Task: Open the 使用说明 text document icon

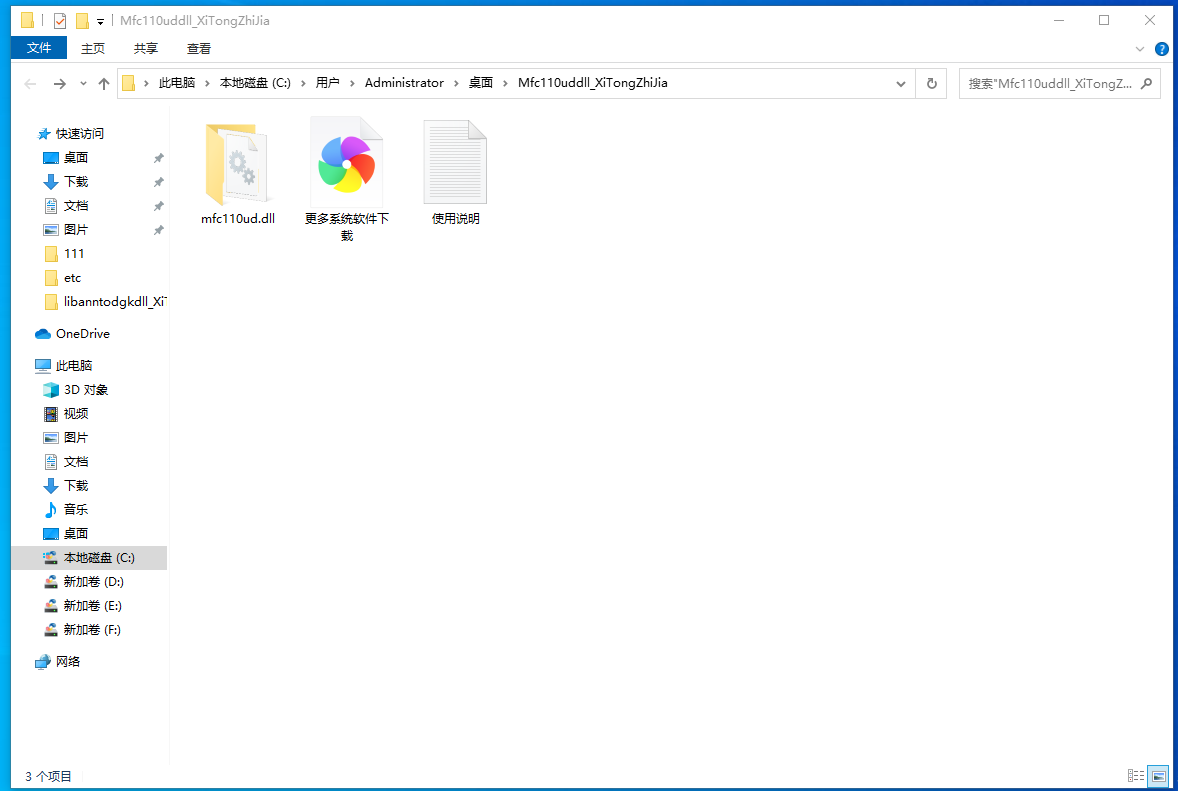Action: tap(455, 162)
